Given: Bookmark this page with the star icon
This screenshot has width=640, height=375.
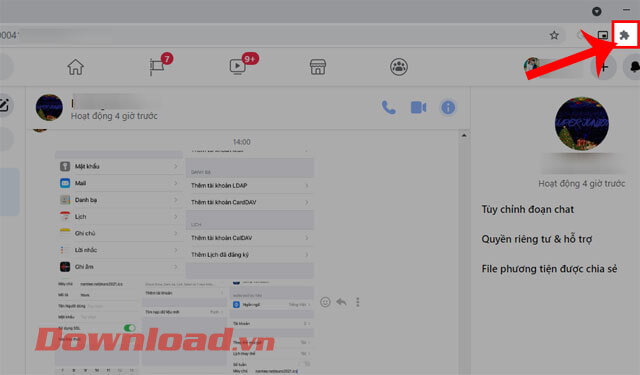Looking at the screenshot, I should [554, 36].
